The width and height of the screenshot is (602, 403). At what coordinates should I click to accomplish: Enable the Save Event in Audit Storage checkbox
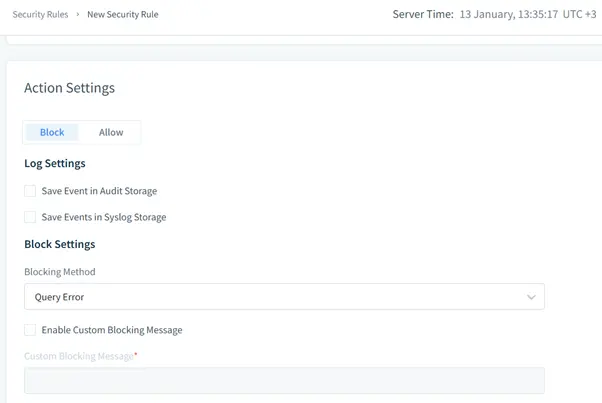tap(30, 191)
